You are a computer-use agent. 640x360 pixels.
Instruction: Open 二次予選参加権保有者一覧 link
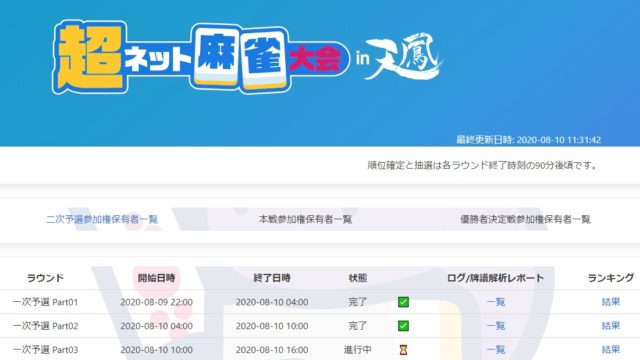pyautogui.click(x=102, y=219)
